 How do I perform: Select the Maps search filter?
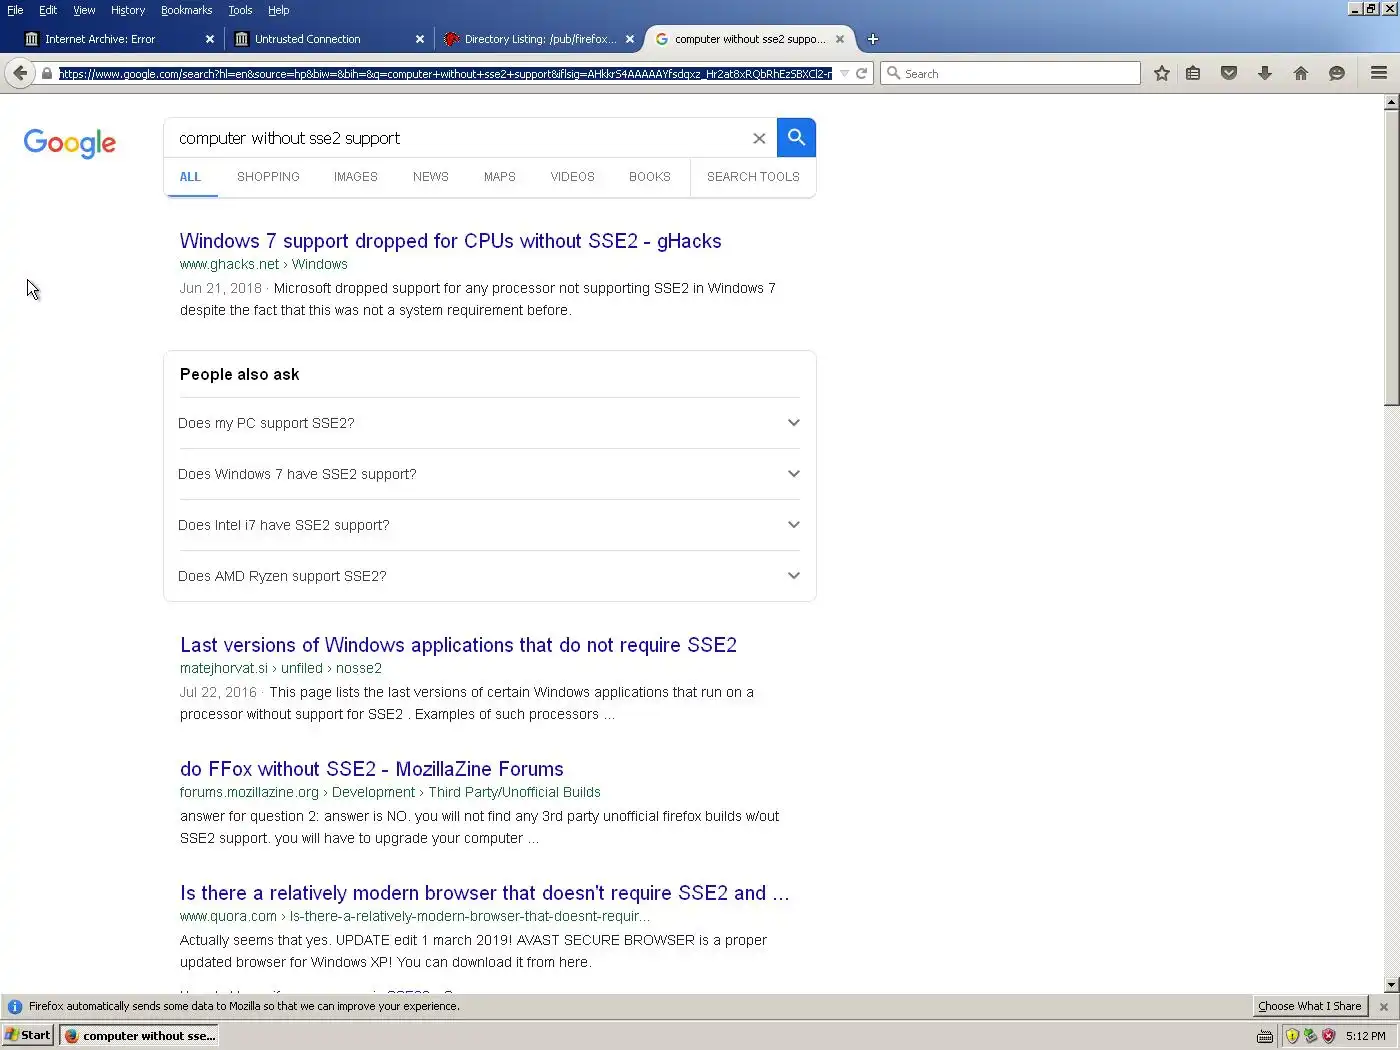pos(500,177)
